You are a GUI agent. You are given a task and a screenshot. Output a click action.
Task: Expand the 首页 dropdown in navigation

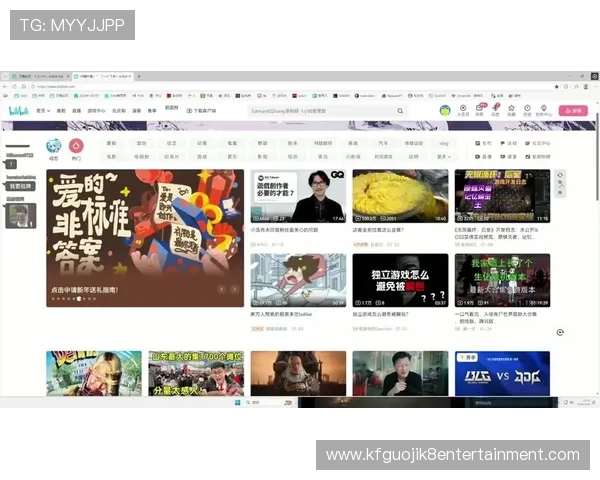click(43, 111)
